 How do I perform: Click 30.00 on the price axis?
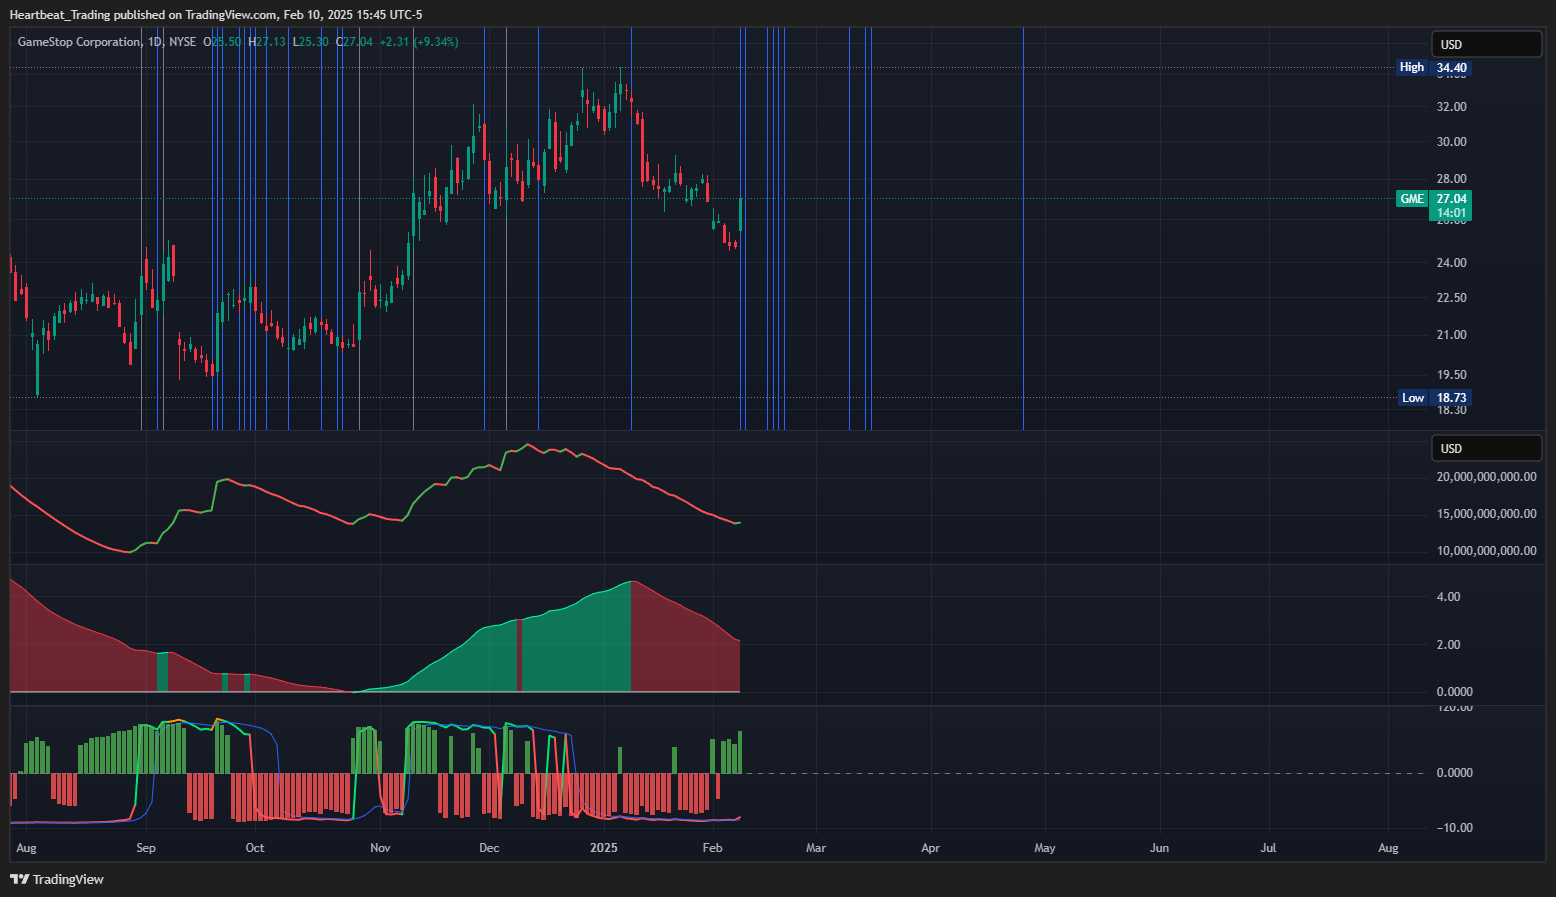(1452, 142)
